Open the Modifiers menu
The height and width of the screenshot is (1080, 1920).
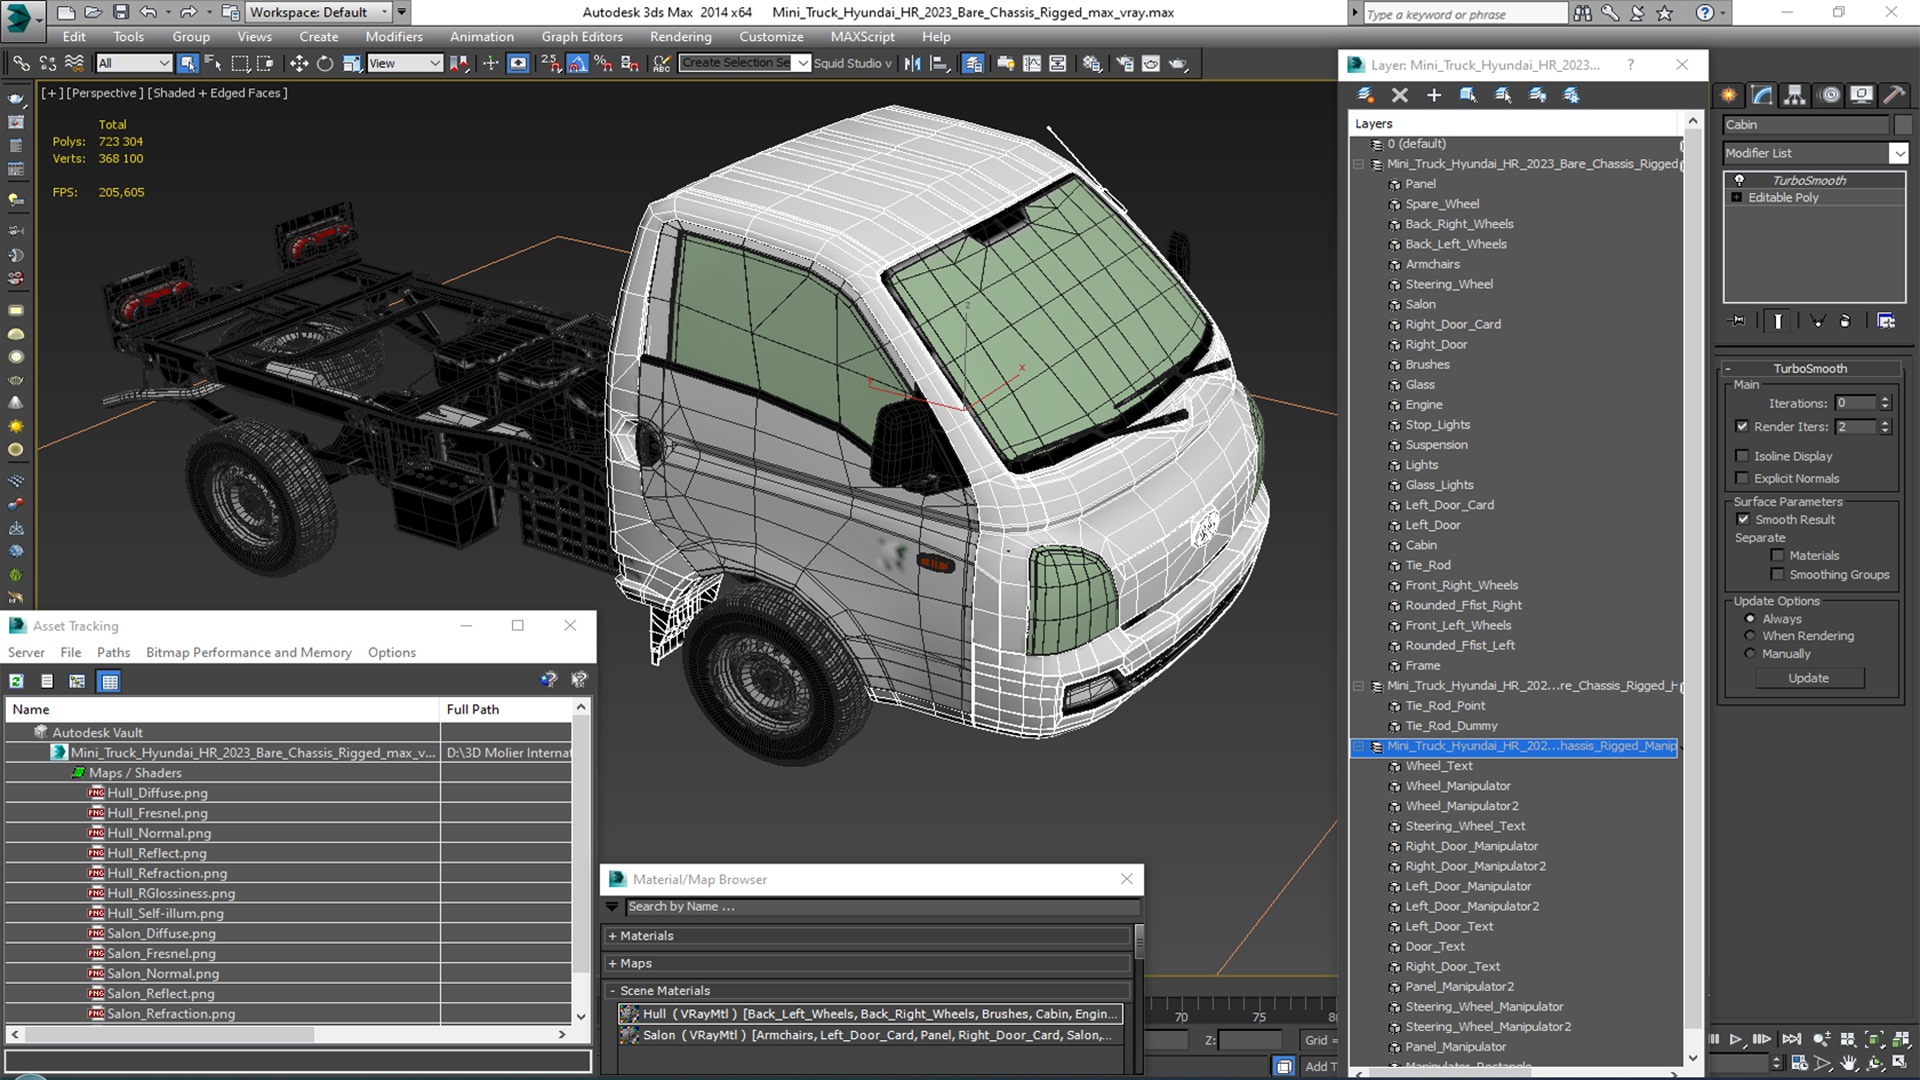pos(394,37)
